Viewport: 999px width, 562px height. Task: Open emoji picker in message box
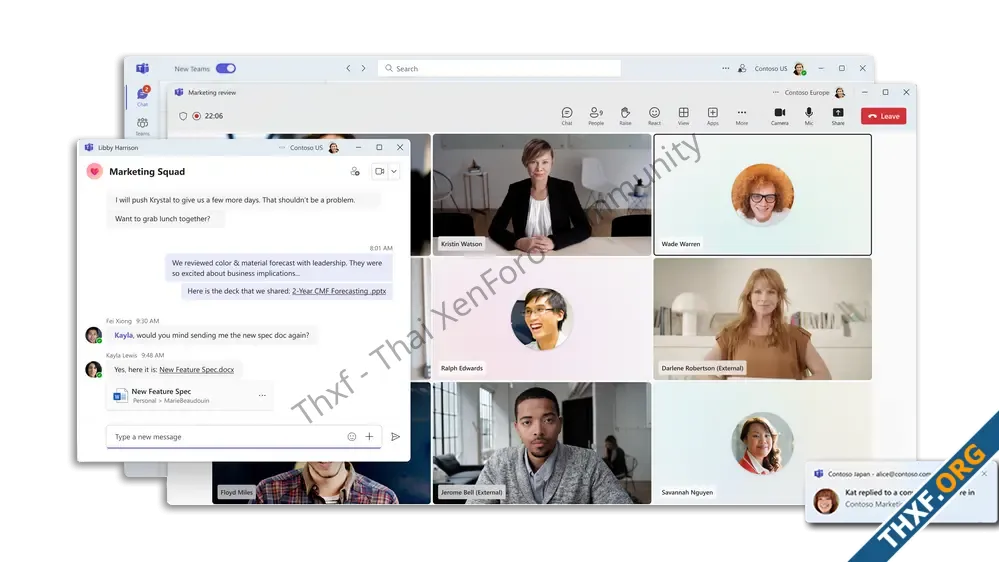(352, 436)
